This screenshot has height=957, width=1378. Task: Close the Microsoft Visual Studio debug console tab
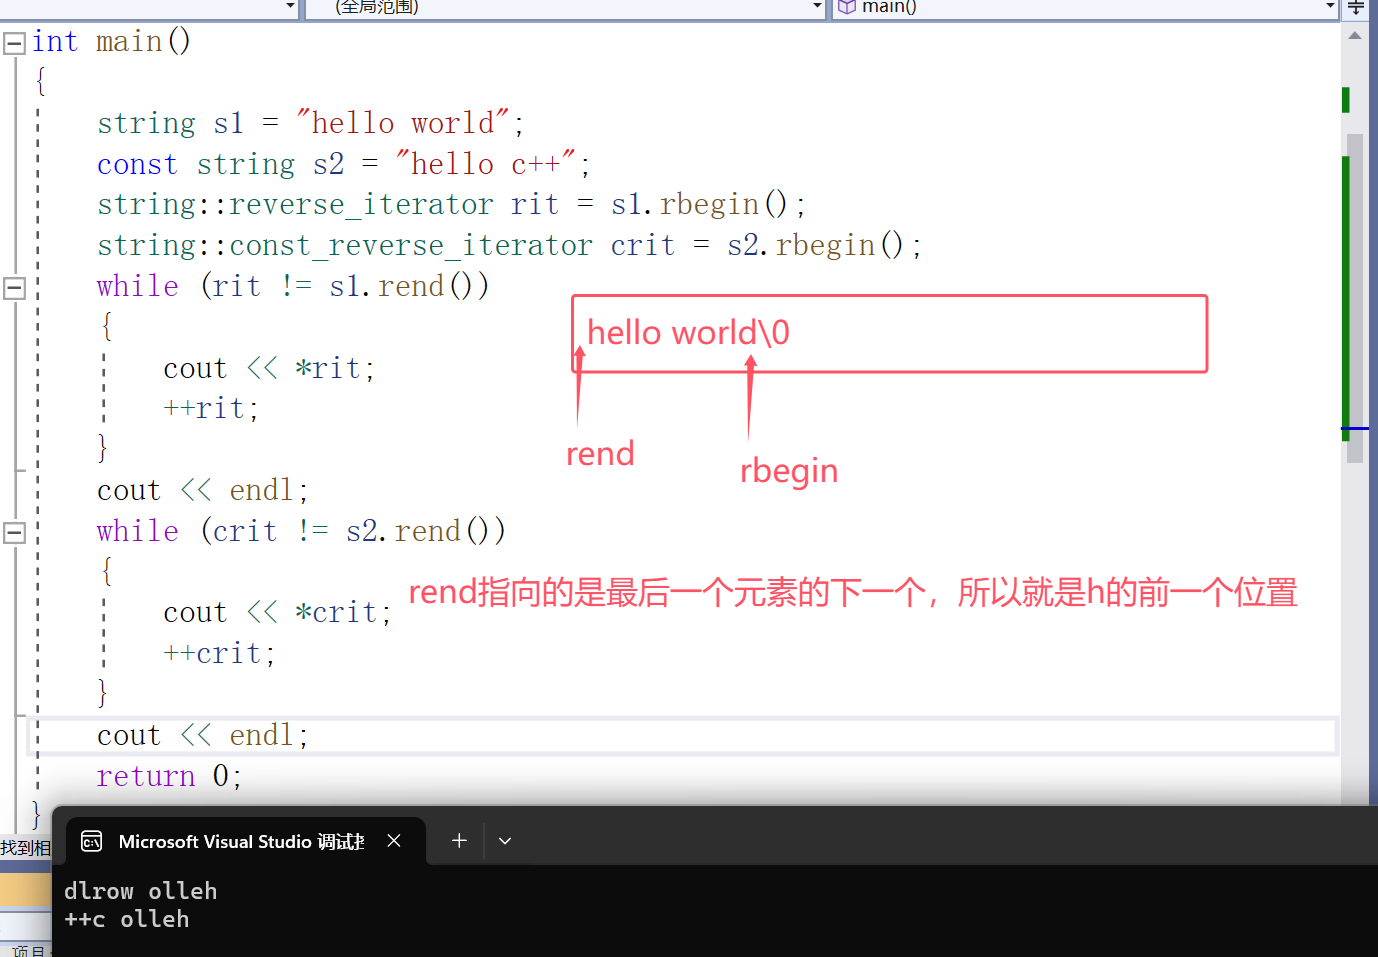[394, 841]
